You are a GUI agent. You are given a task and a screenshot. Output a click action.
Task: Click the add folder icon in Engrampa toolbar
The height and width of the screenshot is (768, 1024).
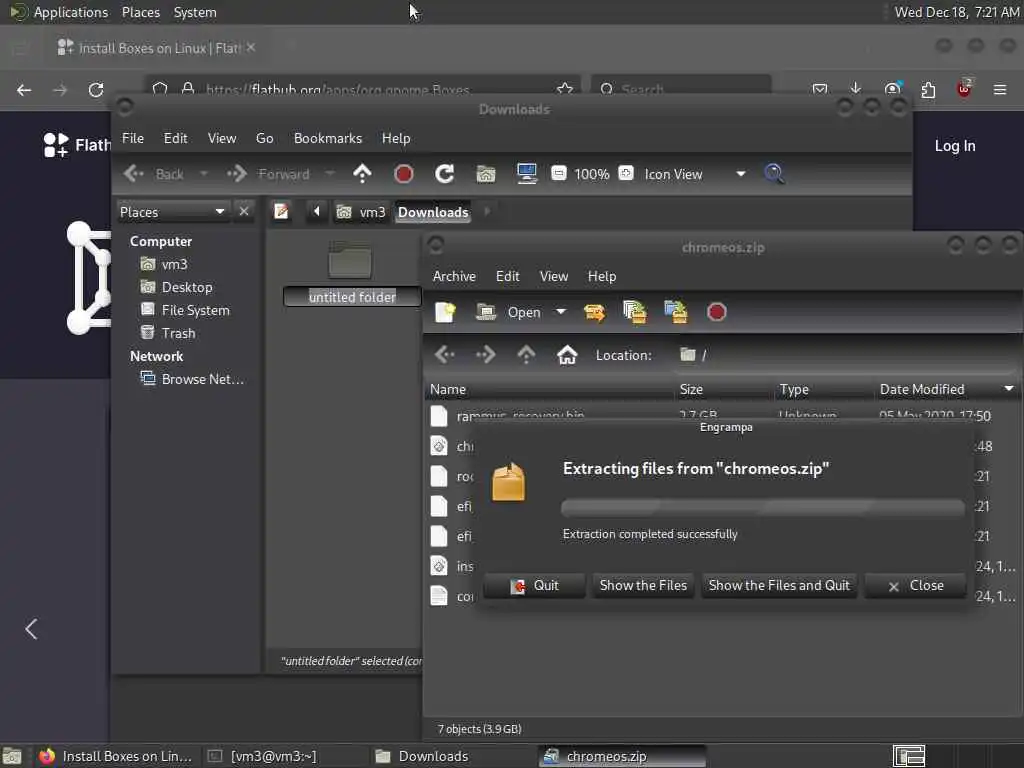point(675,312)
